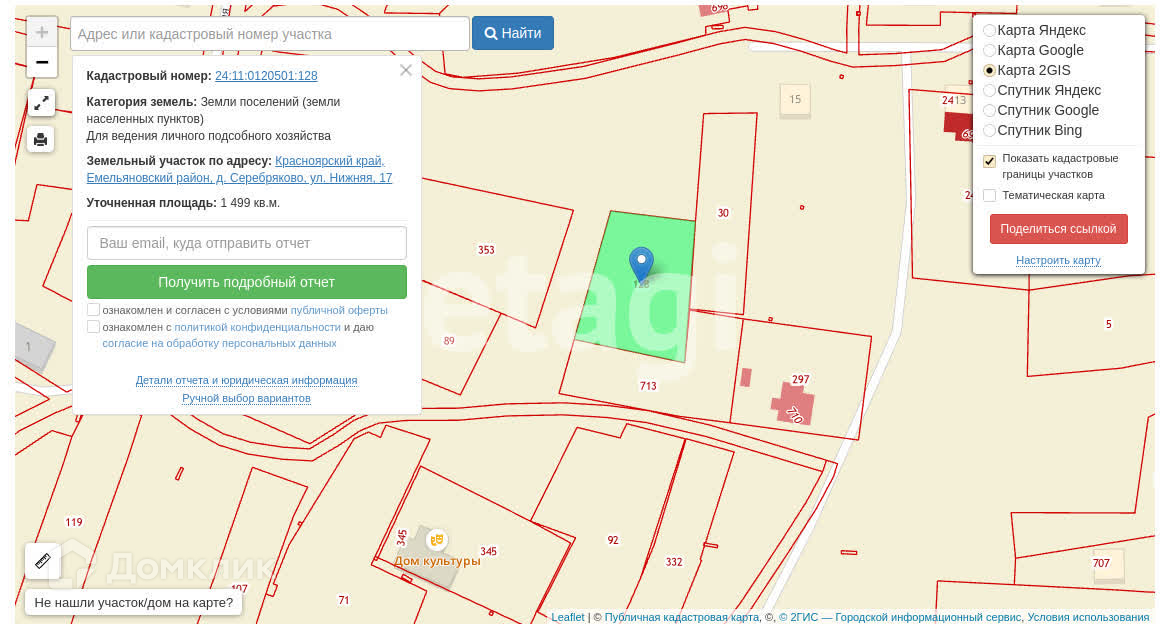
Task: Open the Красноярский край address link
Action: [x=239, y=170]
